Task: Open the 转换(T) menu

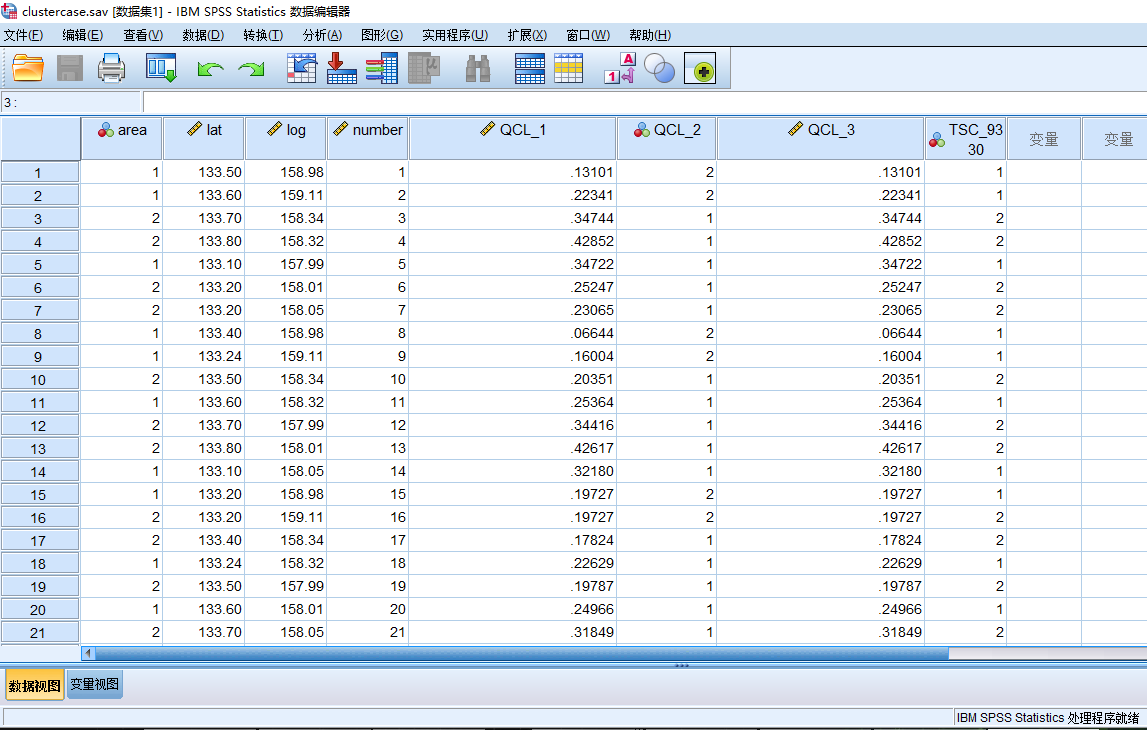Action: tap(263, 35)
